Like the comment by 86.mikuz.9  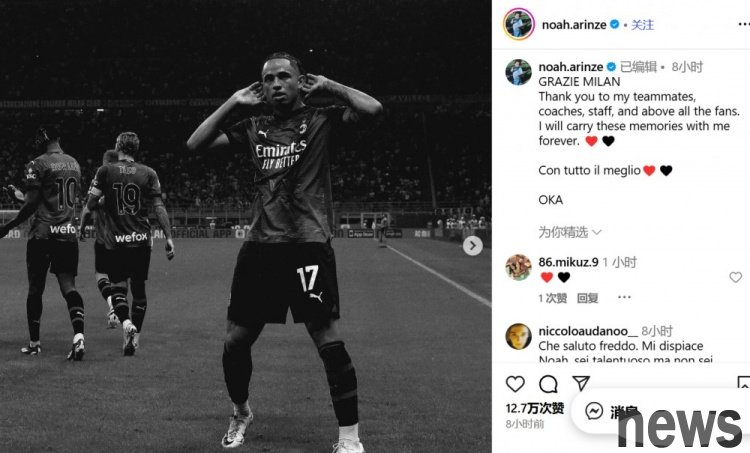(735, 277)
